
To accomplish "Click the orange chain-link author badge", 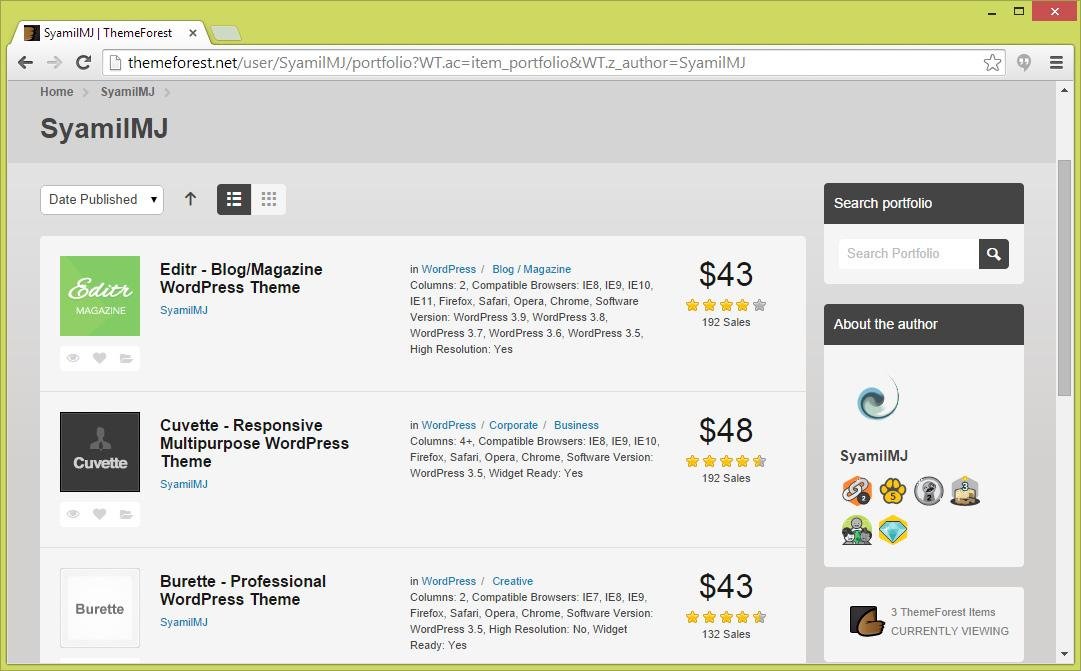I will pos(857,491).
